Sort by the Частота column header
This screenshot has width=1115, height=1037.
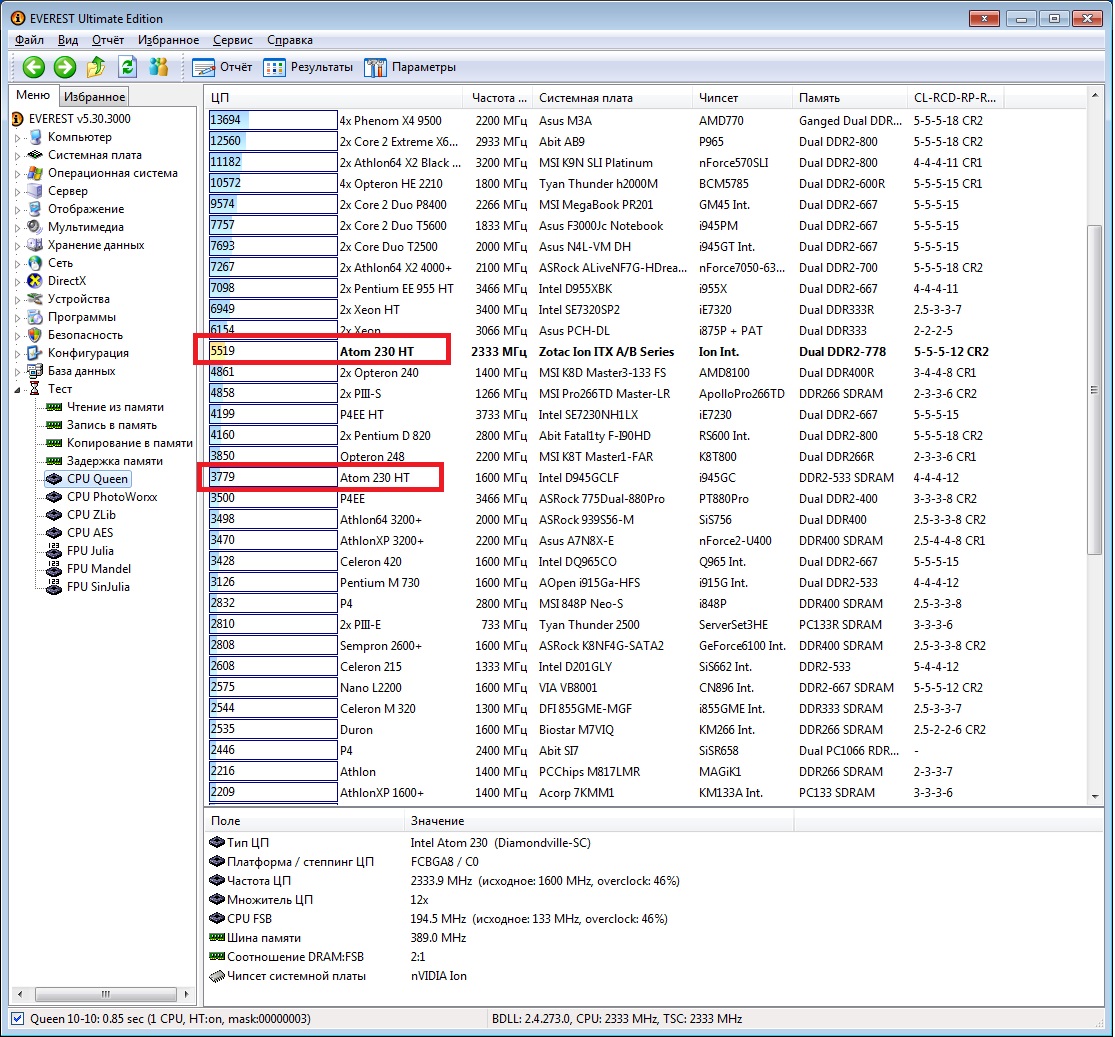pyautogui.click(x=498, y=98)
